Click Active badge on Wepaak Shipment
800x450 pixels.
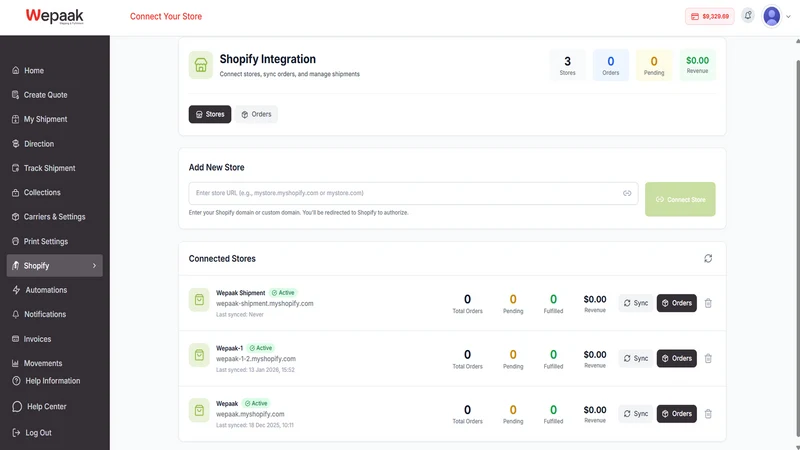tap(283, 293)
